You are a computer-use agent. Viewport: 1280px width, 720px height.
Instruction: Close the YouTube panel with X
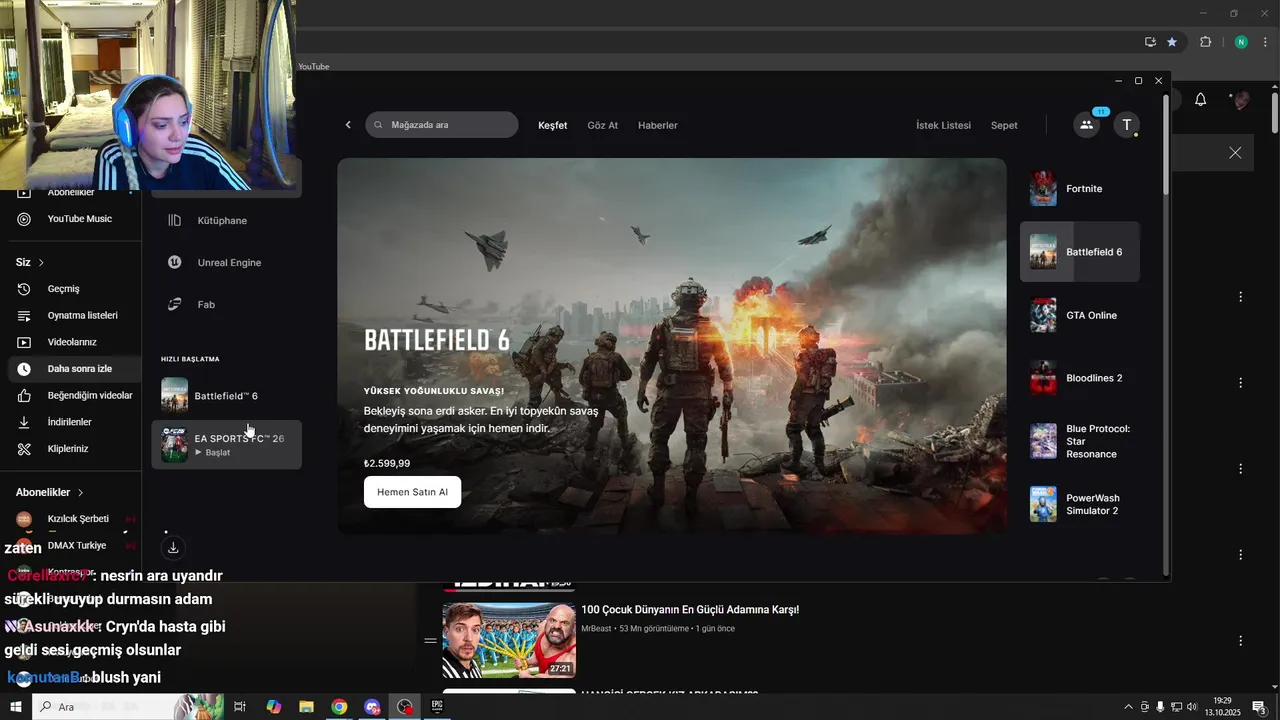1235,153
